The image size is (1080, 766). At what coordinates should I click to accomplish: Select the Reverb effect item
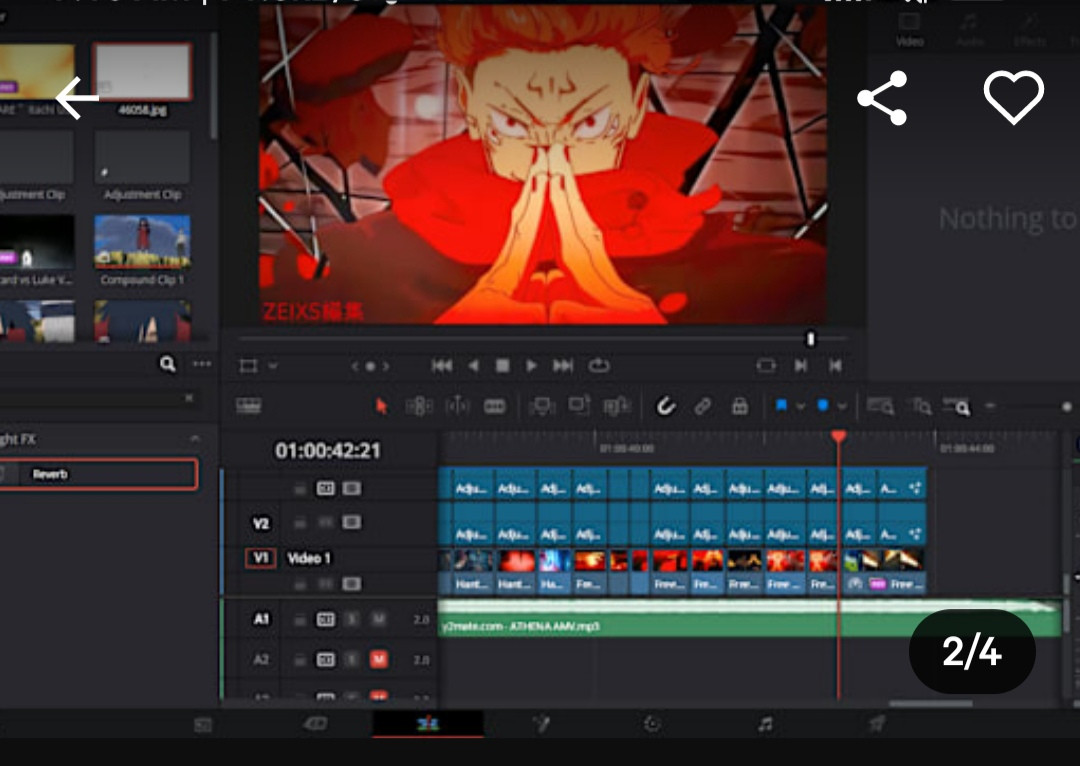[98, 474]
